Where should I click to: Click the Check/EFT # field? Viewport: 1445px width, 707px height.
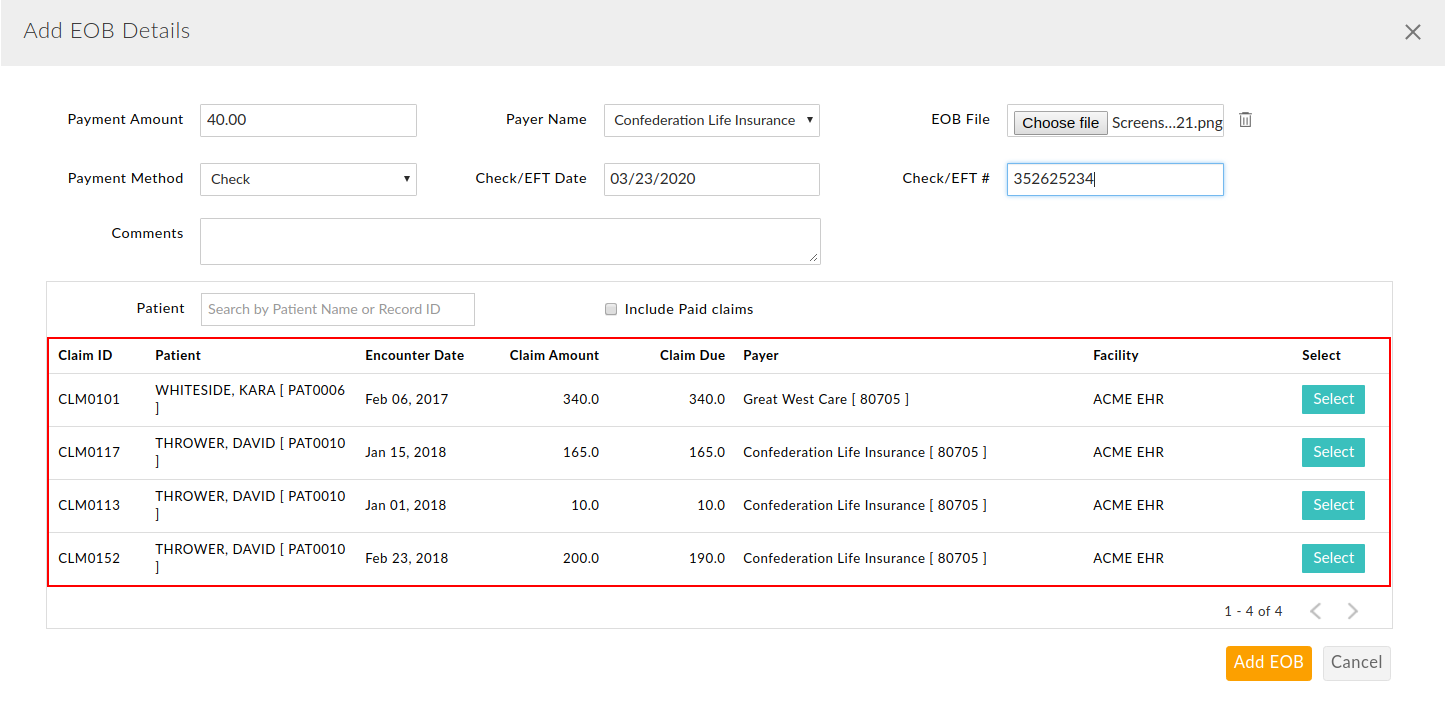point(1115,179)
